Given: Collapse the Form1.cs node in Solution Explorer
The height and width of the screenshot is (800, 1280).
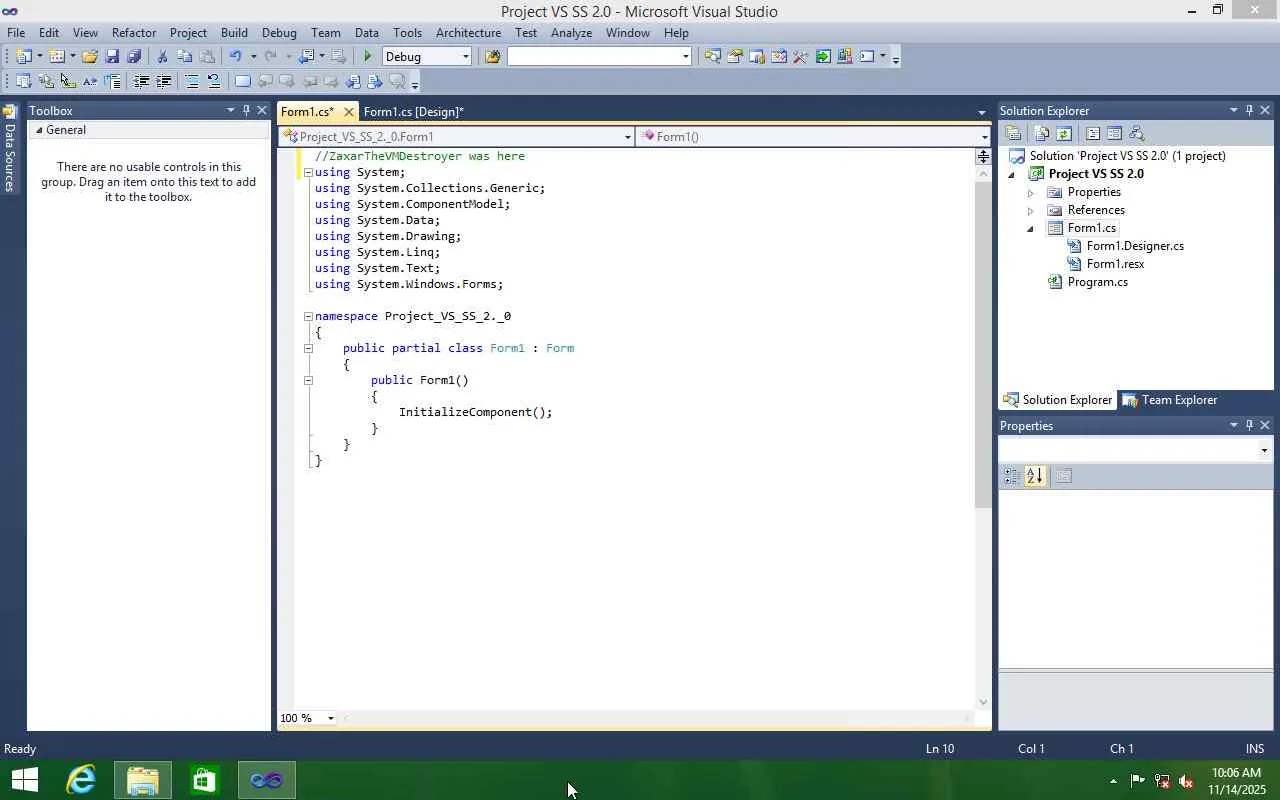Looking at the screenshot, I should 1031,228.
